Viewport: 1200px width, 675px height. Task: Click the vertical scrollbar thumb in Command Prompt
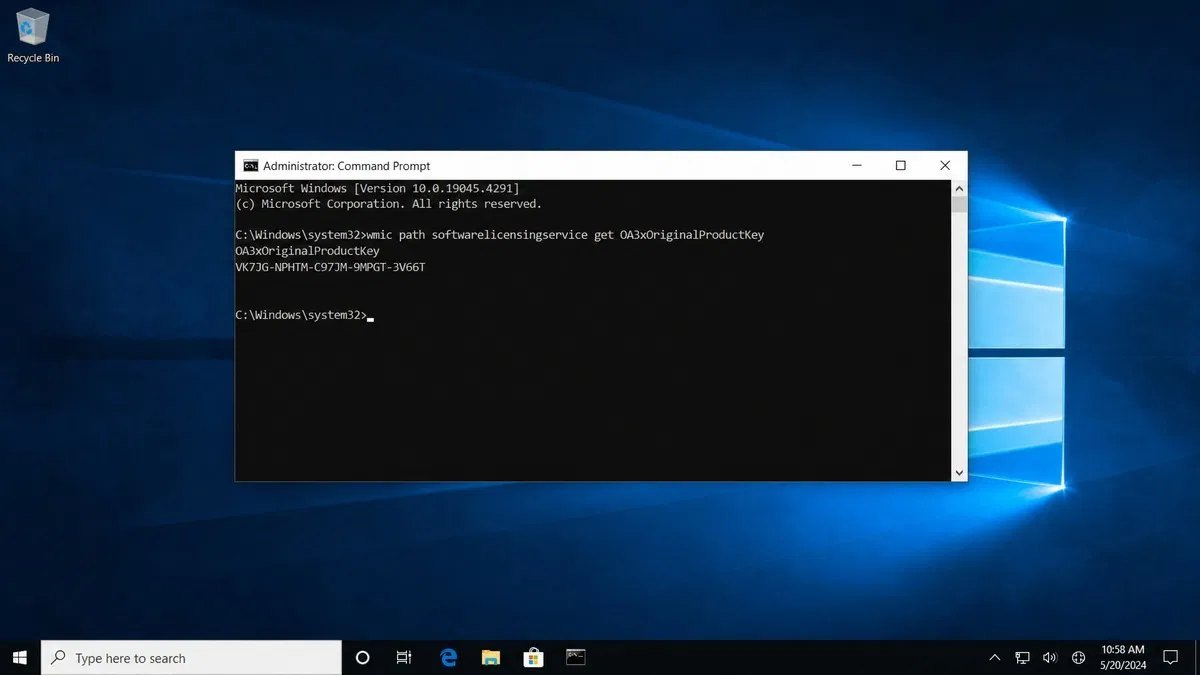point(959,204)
